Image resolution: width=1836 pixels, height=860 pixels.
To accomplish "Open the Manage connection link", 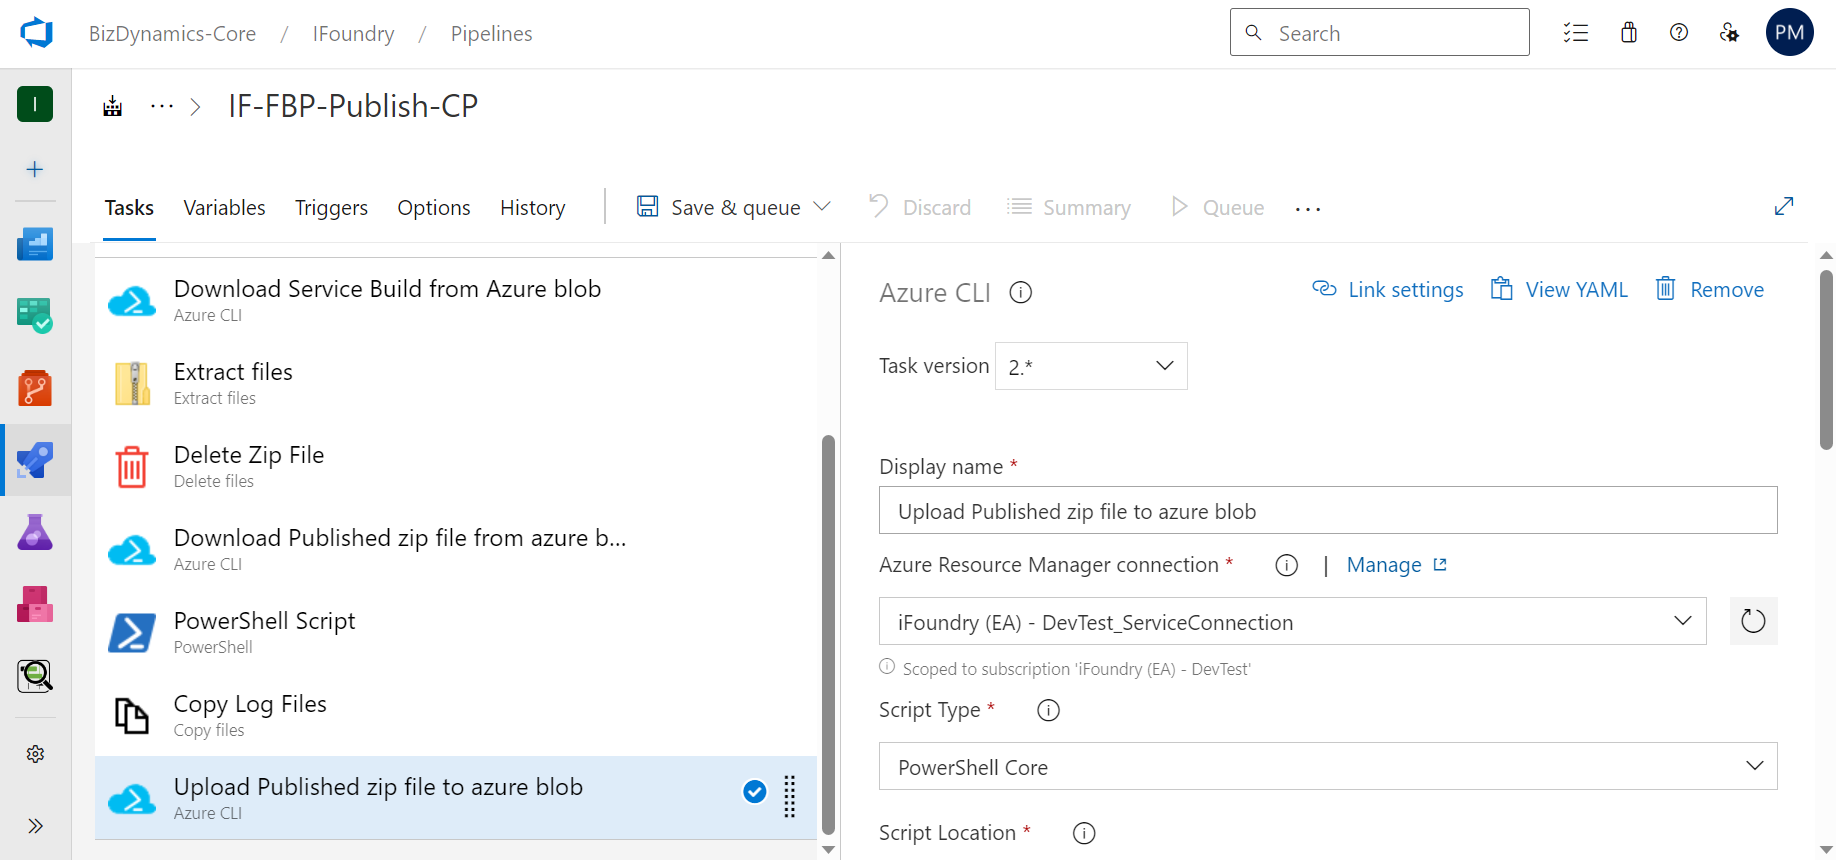I will point(1397,565).
